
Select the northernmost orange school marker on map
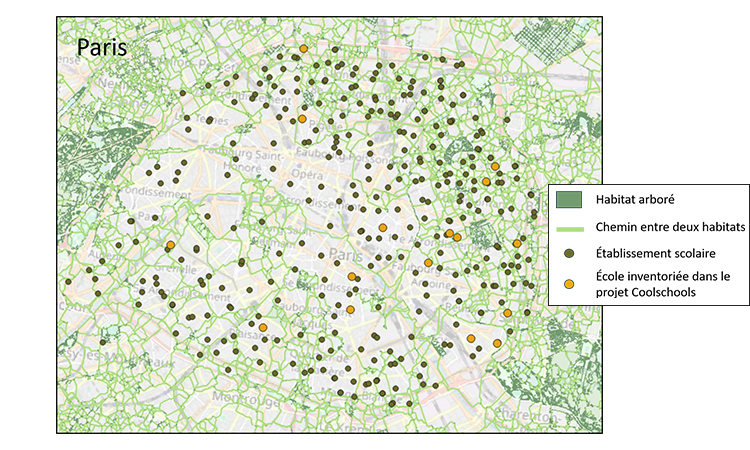303,48
